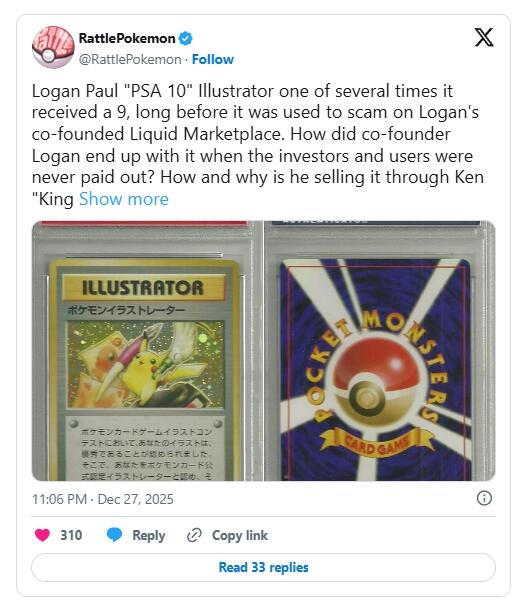The image size is (521, 609).
Task: Click the @RattlePokemon handle
Action: tap(130, 59)
